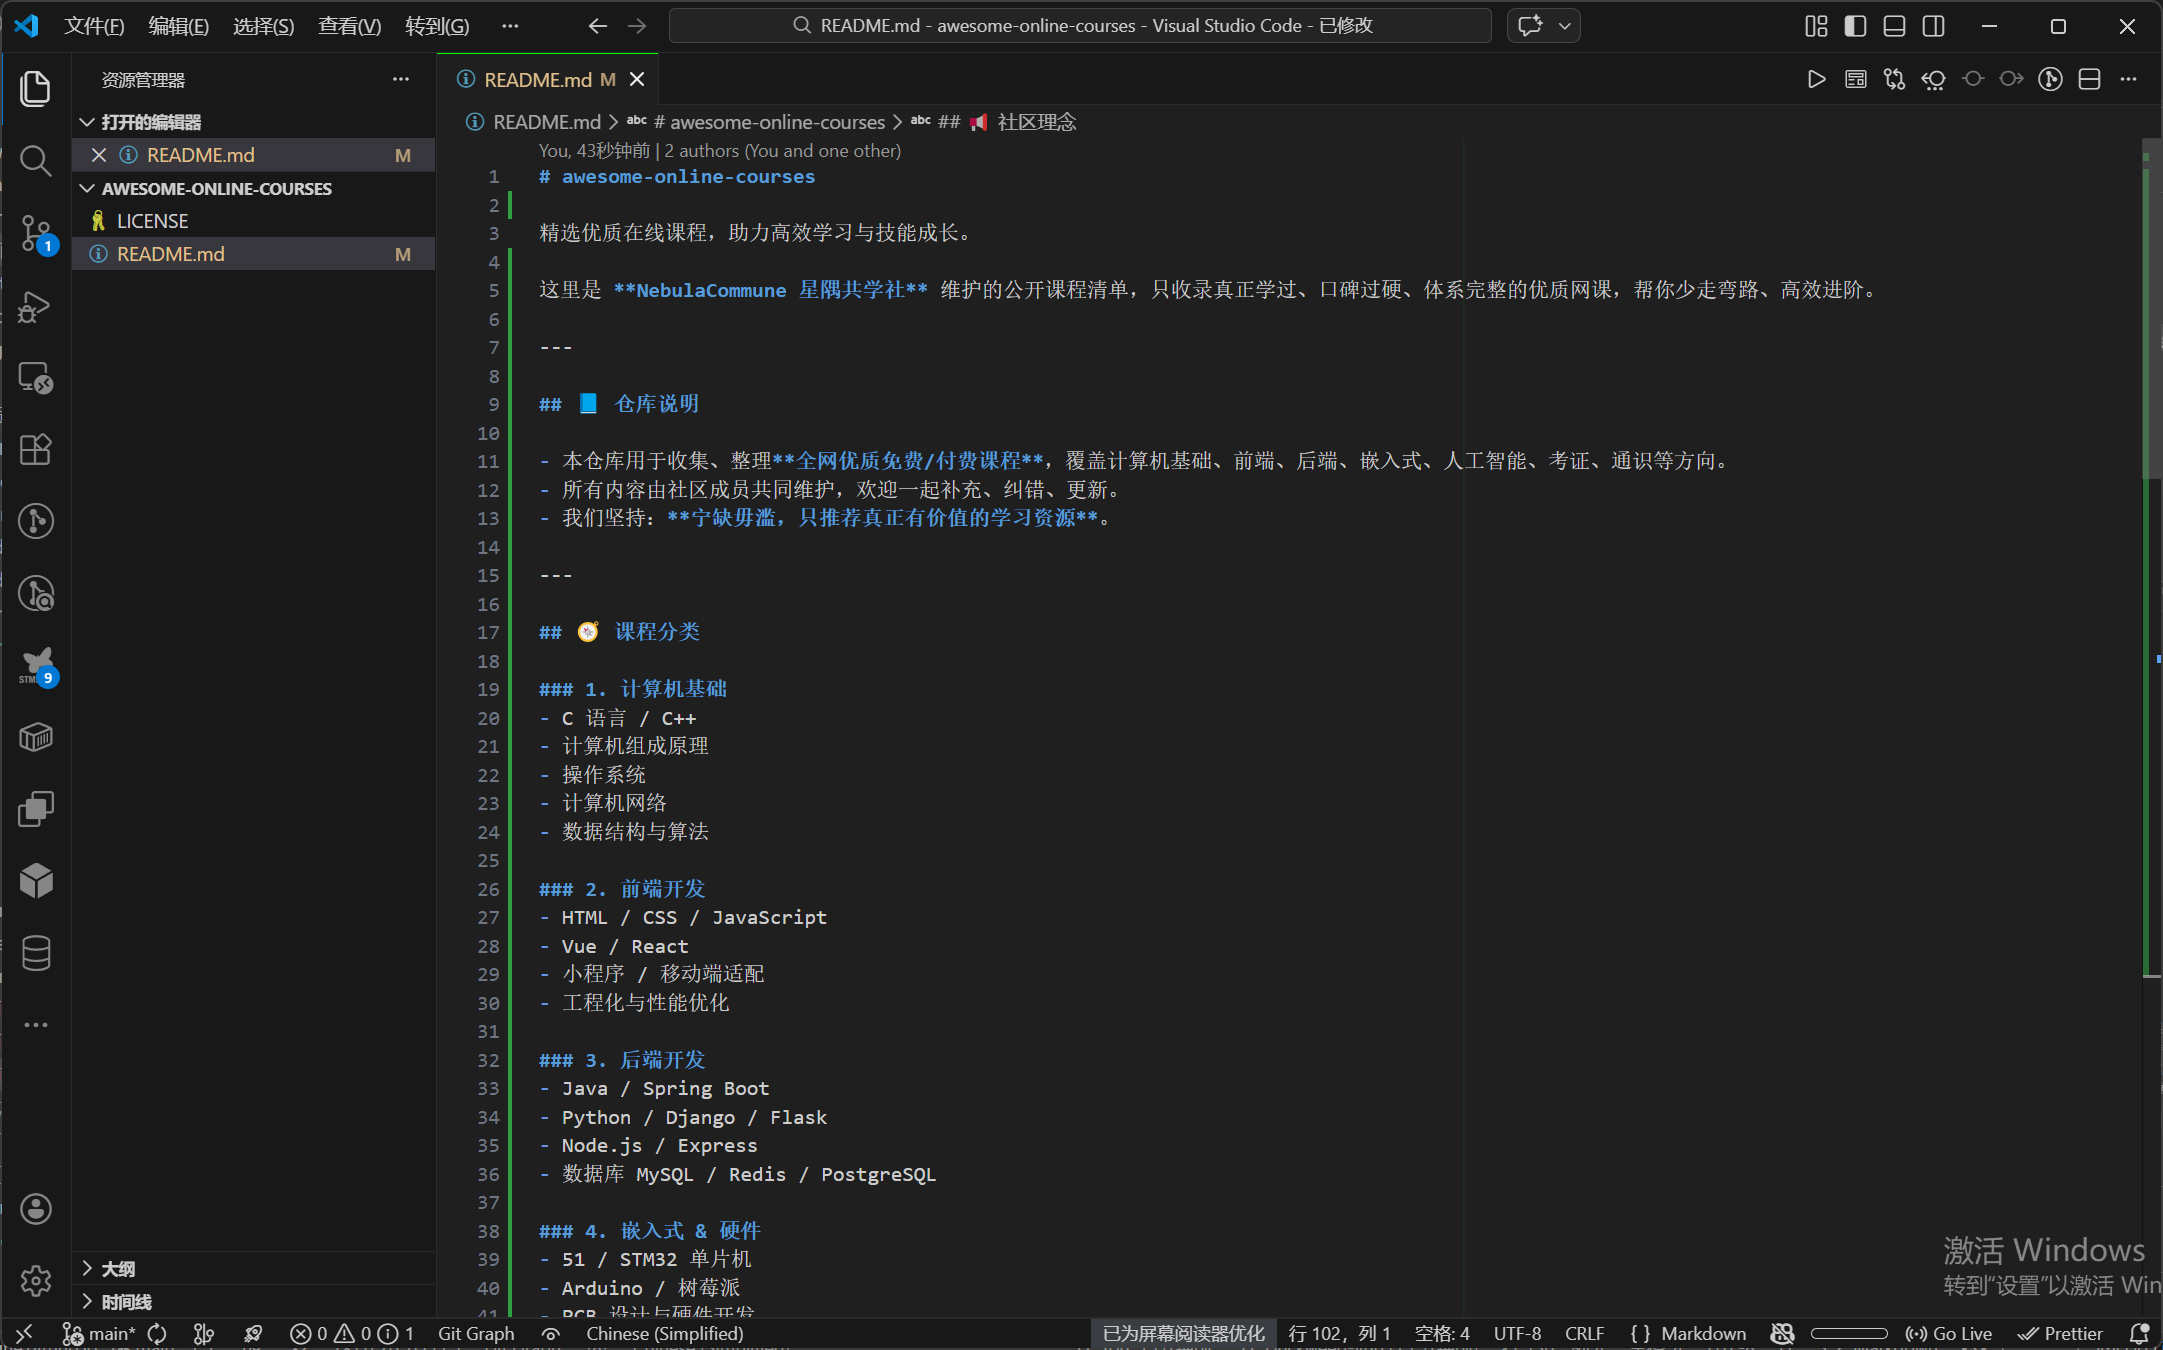Open the Search view in activity bar
The width and height of the screenshot is (2163, 1350).
pos(36,160)
